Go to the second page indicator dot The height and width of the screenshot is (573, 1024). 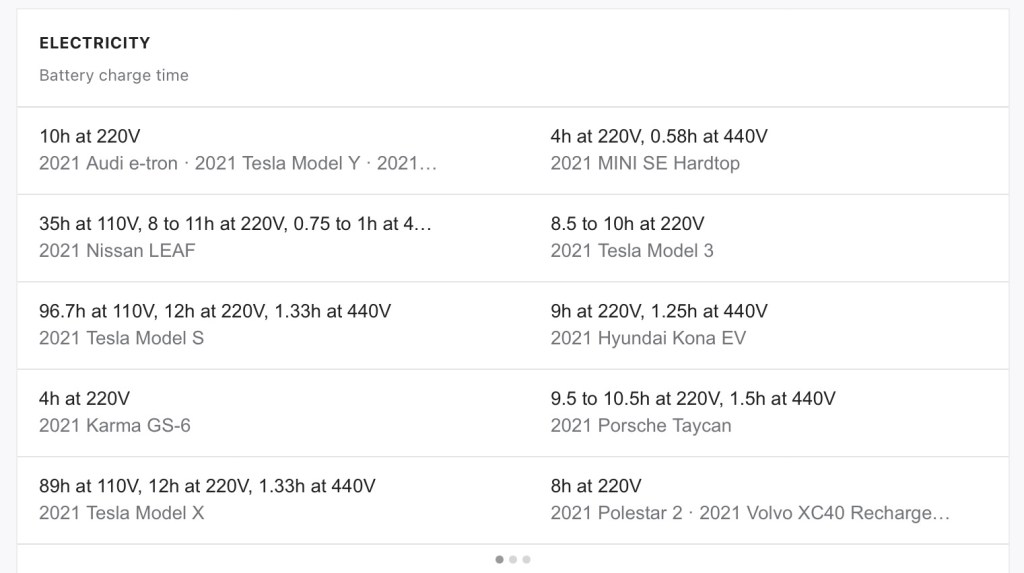513,560
